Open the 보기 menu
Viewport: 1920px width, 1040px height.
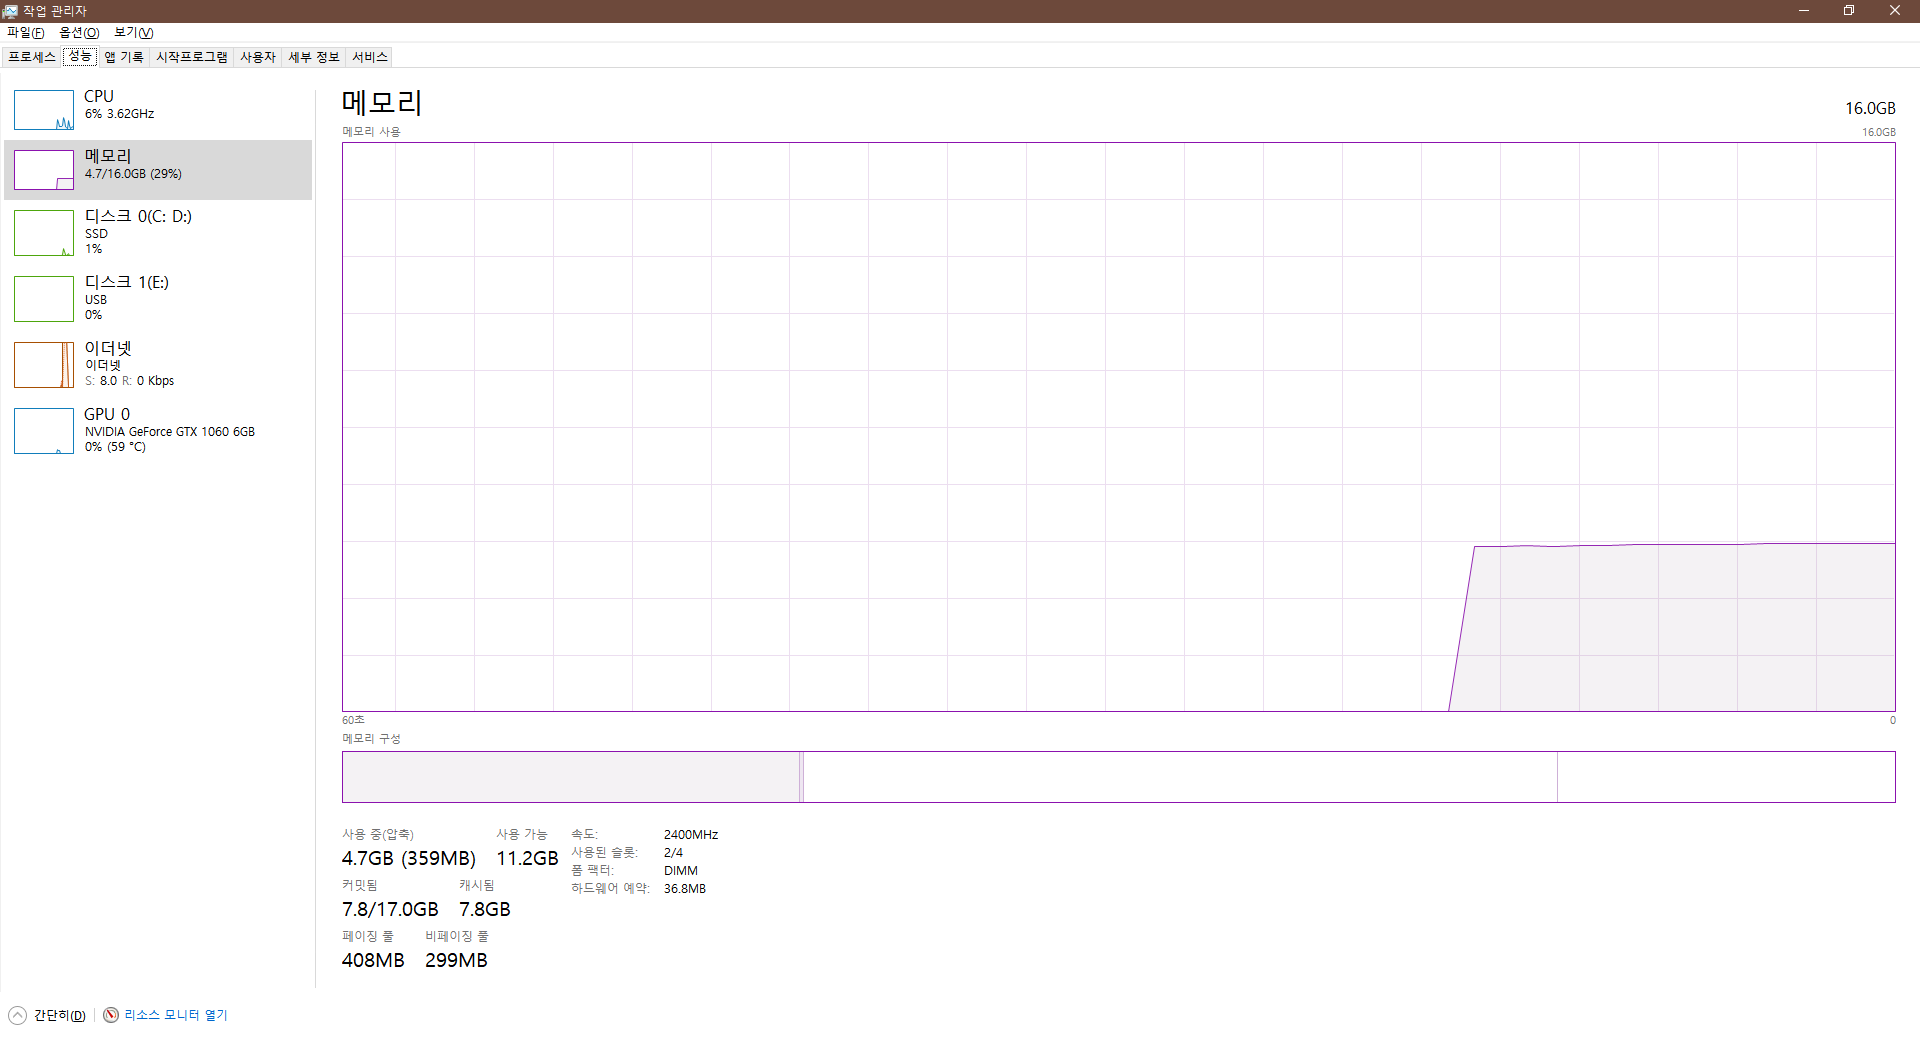tap(133, 33)
